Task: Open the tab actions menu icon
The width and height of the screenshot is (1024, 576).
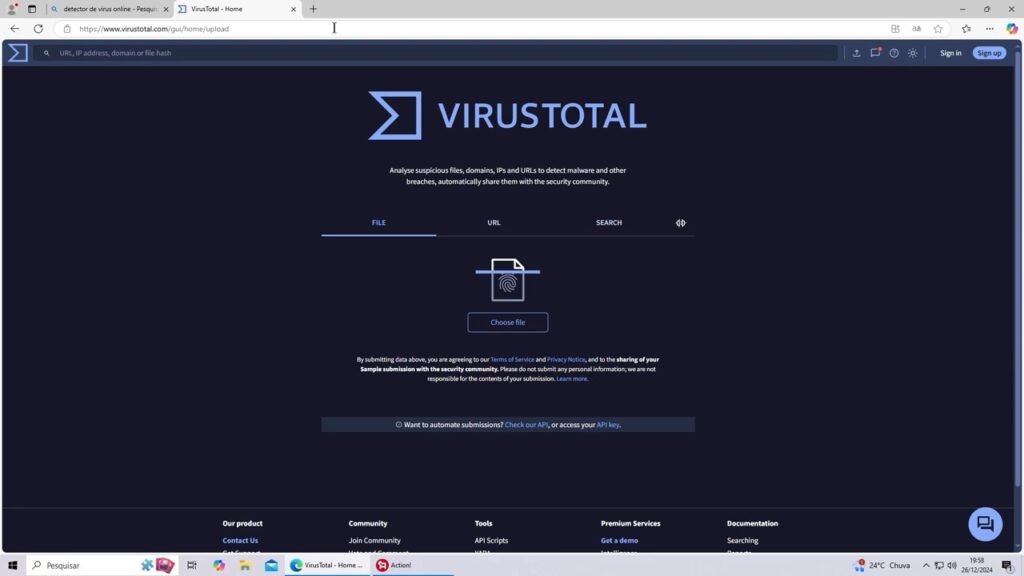Action: coord(31,9)
